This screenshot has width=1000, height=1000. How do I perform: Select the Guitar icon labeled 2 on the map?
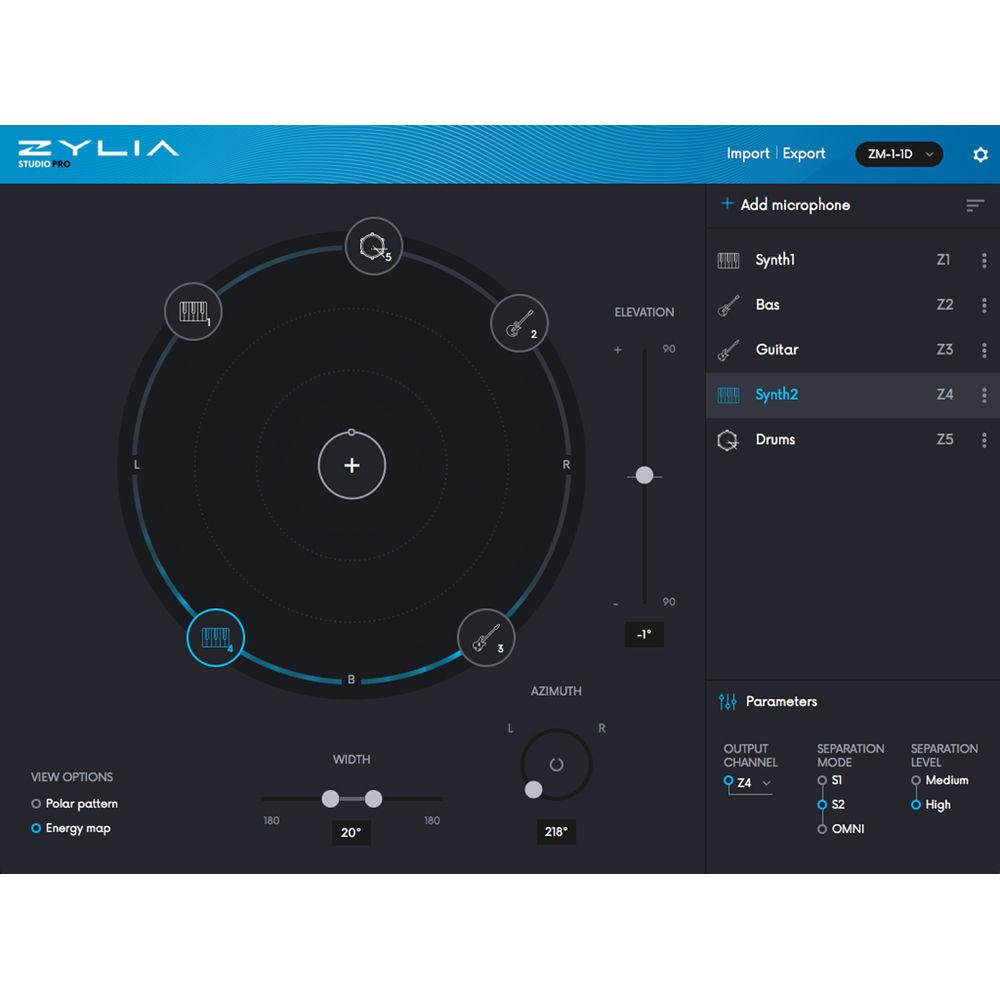(x=519, y=324)
